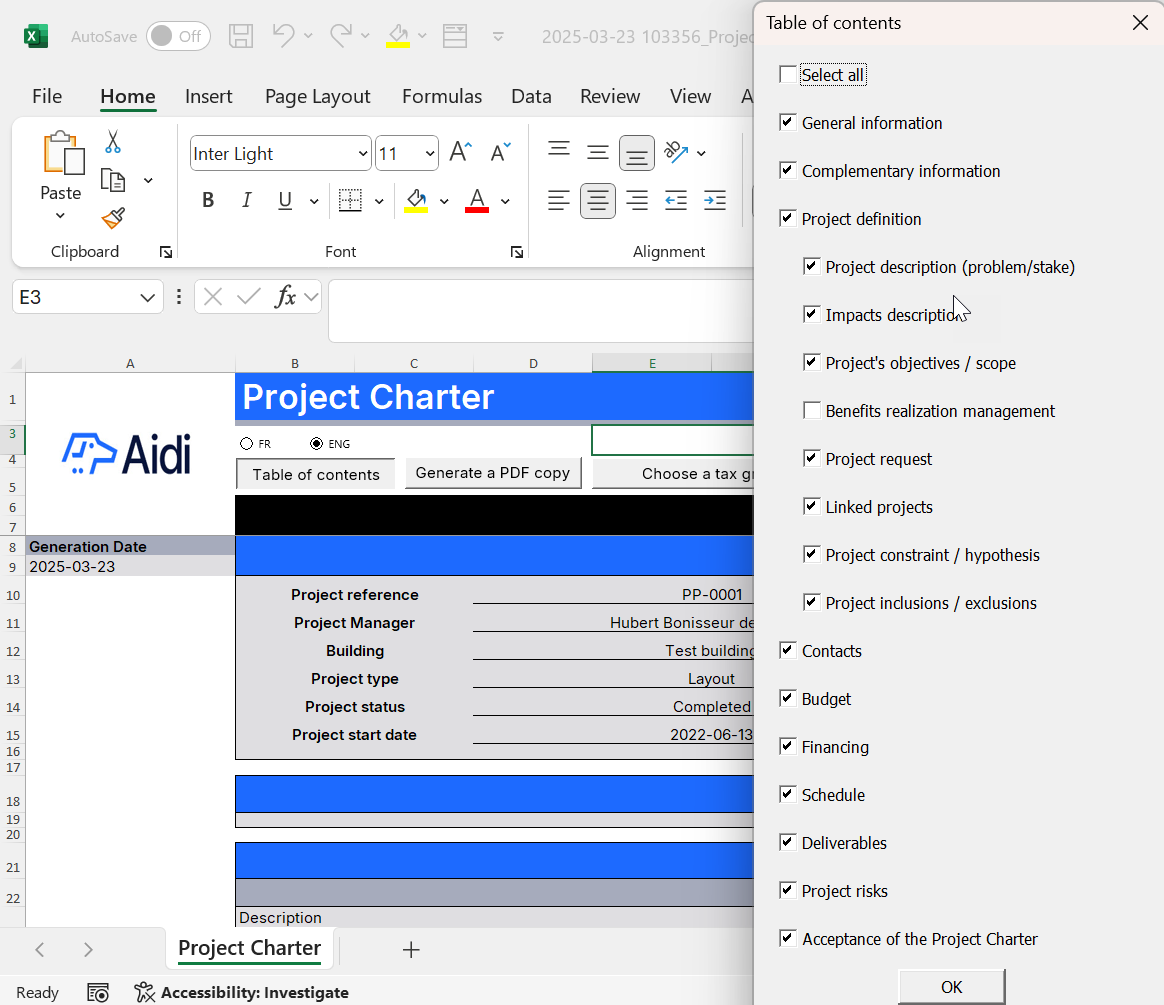
Task: Apply Bold formatting
Action: [208, 200]
